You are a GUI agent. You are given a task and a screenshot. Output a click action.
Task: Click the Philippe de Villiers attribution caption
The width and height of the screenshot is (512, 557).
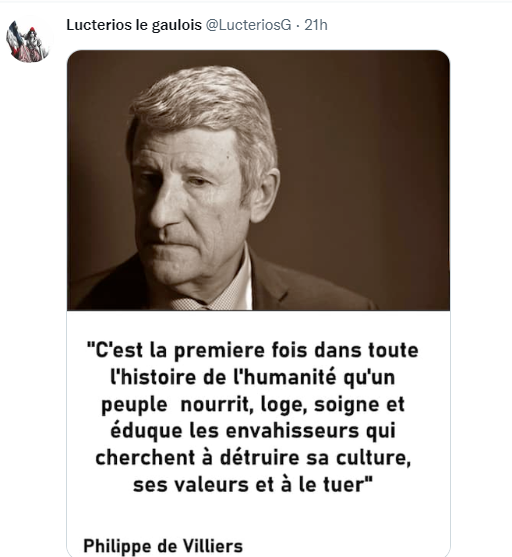pyautogui.click(x=163, y=546)
